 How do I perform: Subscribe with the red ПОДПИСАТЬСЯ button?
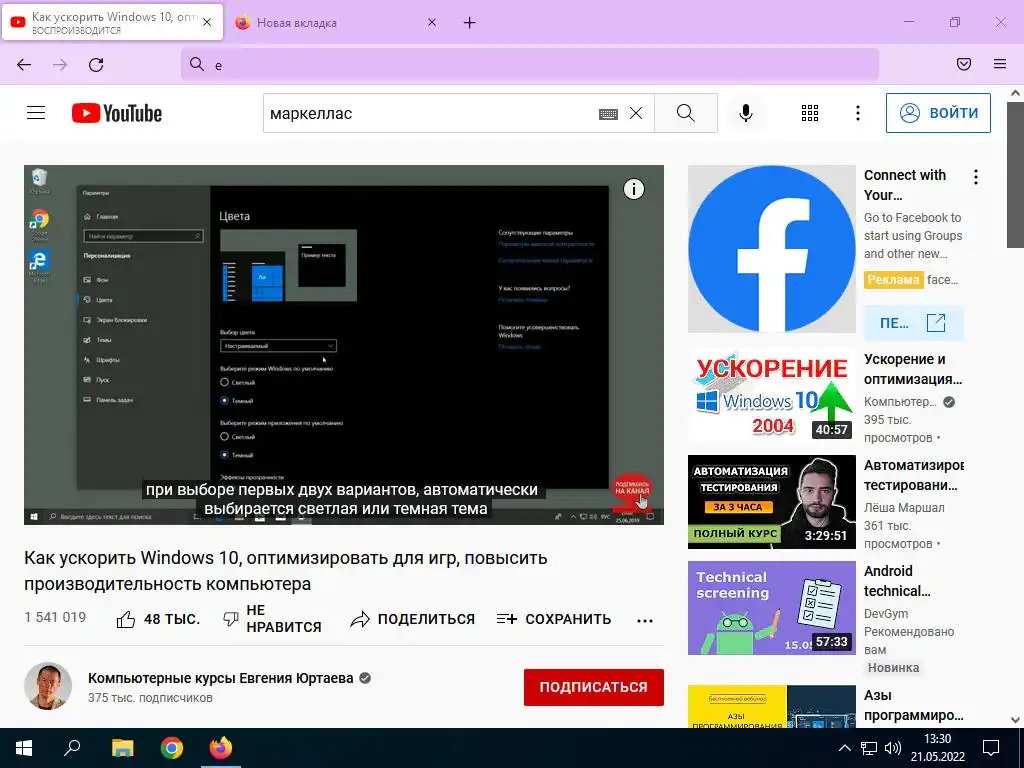point(594,687)
